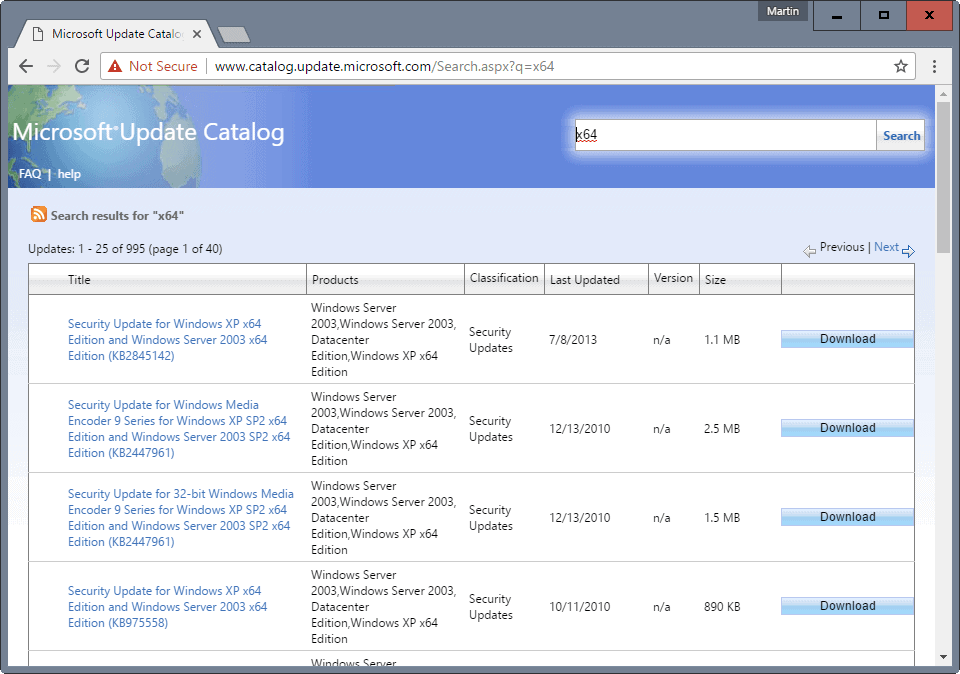The height and width of the screenshot is (674, 960).
Task: Open Security Update KB2845142 link
Action: pos(168,340)
